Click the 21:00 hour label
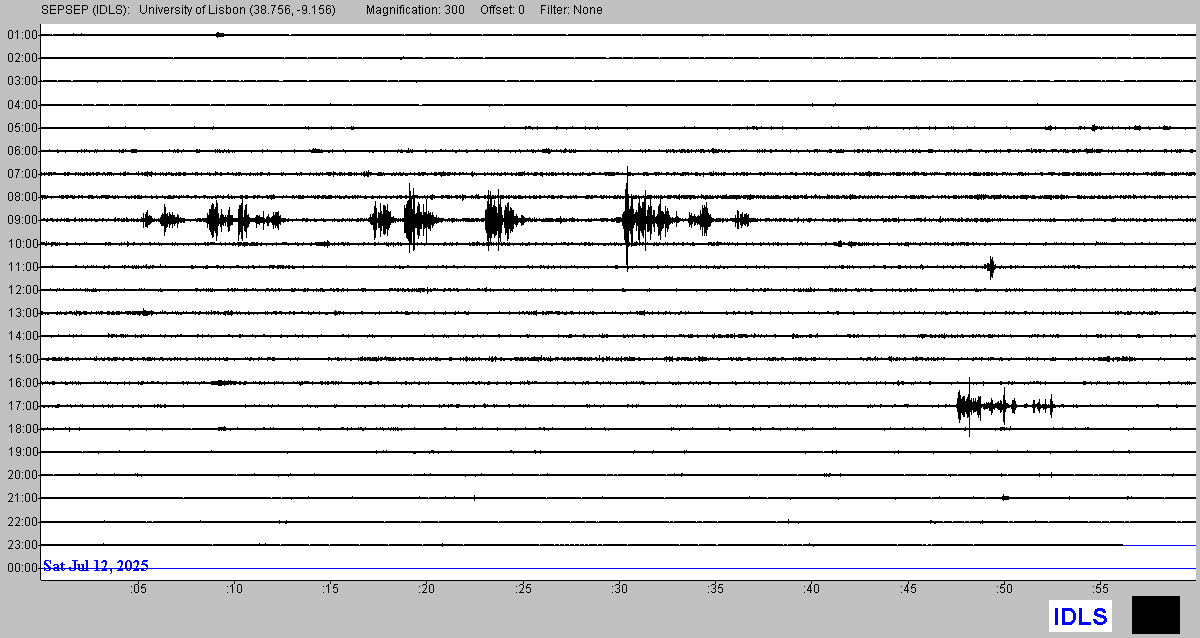This screenshot has height=638, width=1200. click(x=20, y=498)
